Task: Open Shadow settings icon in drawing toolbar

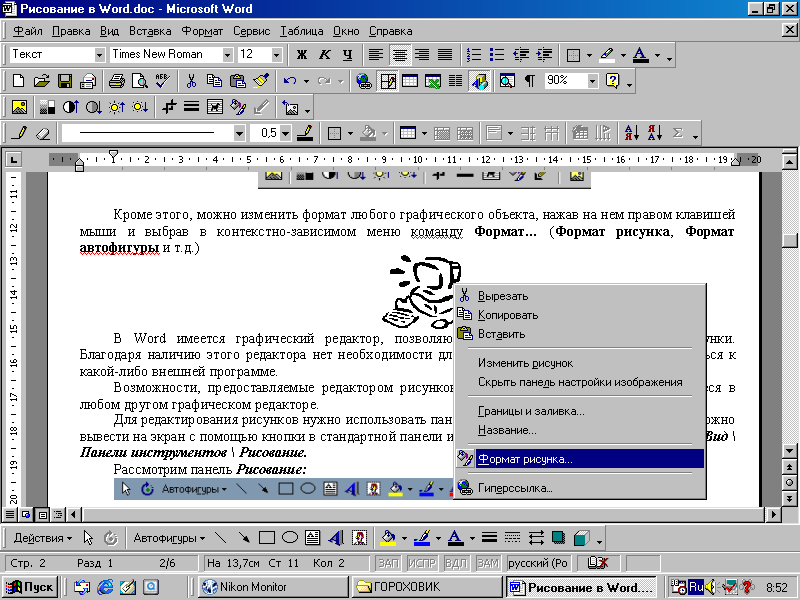Action: click(559, 538)
